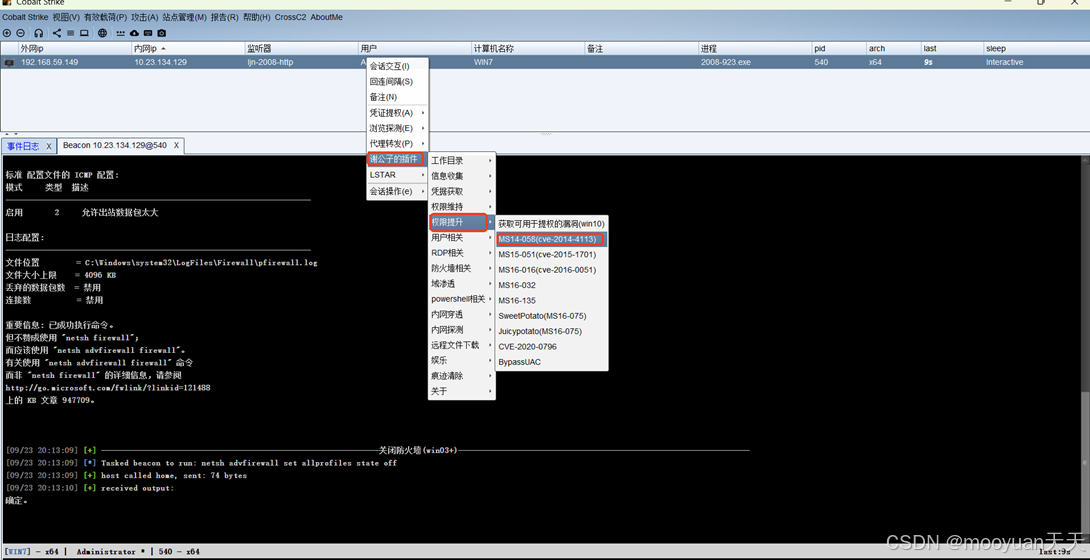This screenshot has width=1090, height=560.
Task: Expand the 会话操作(e) submenu
Action: click(398, 191)
